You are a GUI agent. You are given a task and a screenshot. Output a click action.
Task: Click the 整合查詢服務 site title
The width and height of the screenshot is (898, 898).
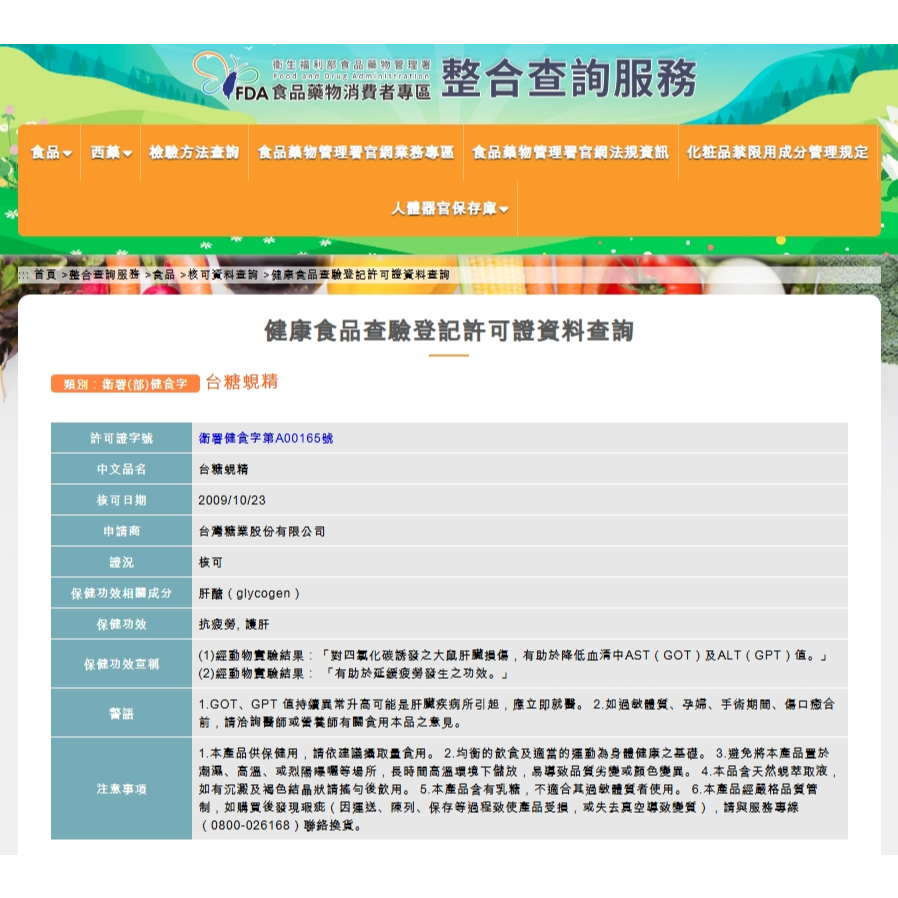coord(569,77)
